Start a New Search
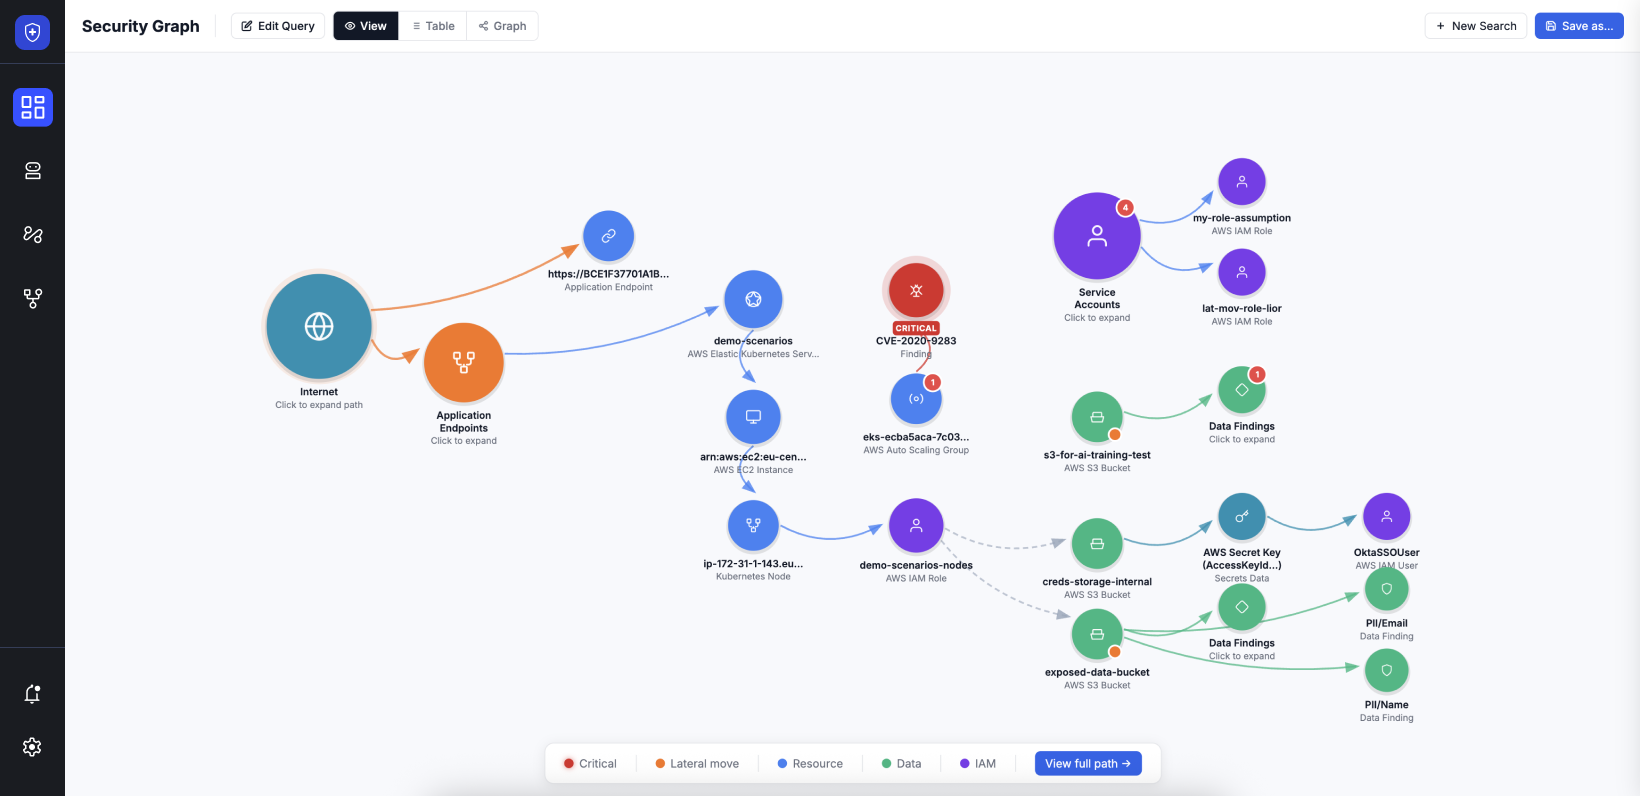1640x796 pixels. pos(1476,26)
